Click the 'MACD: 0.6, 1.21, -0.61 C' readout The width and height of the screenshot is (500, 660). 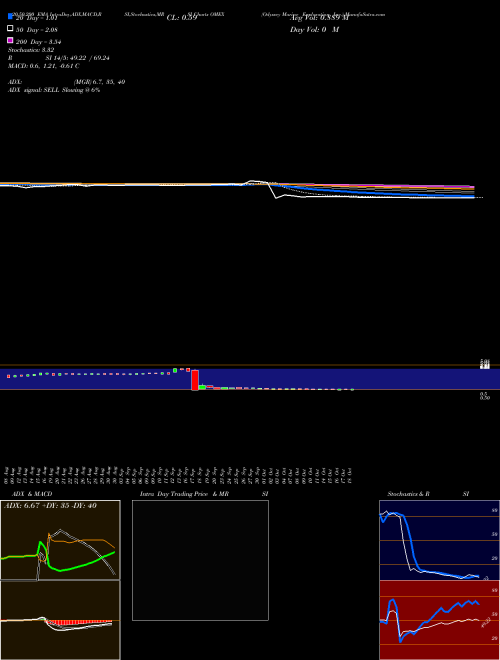click(x=43, y=66)
